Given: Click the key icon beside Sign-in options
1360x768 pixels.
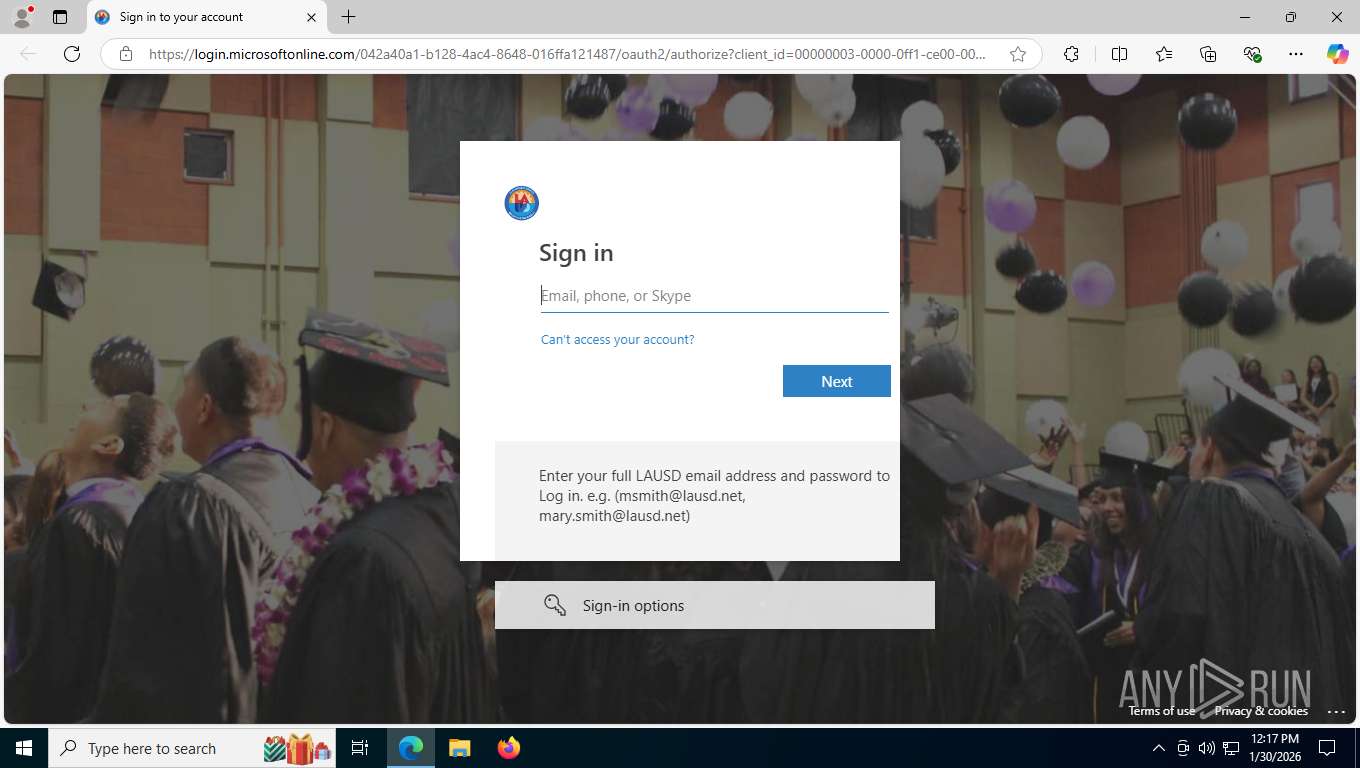Looking at the screenshot, I should [555, 605].
